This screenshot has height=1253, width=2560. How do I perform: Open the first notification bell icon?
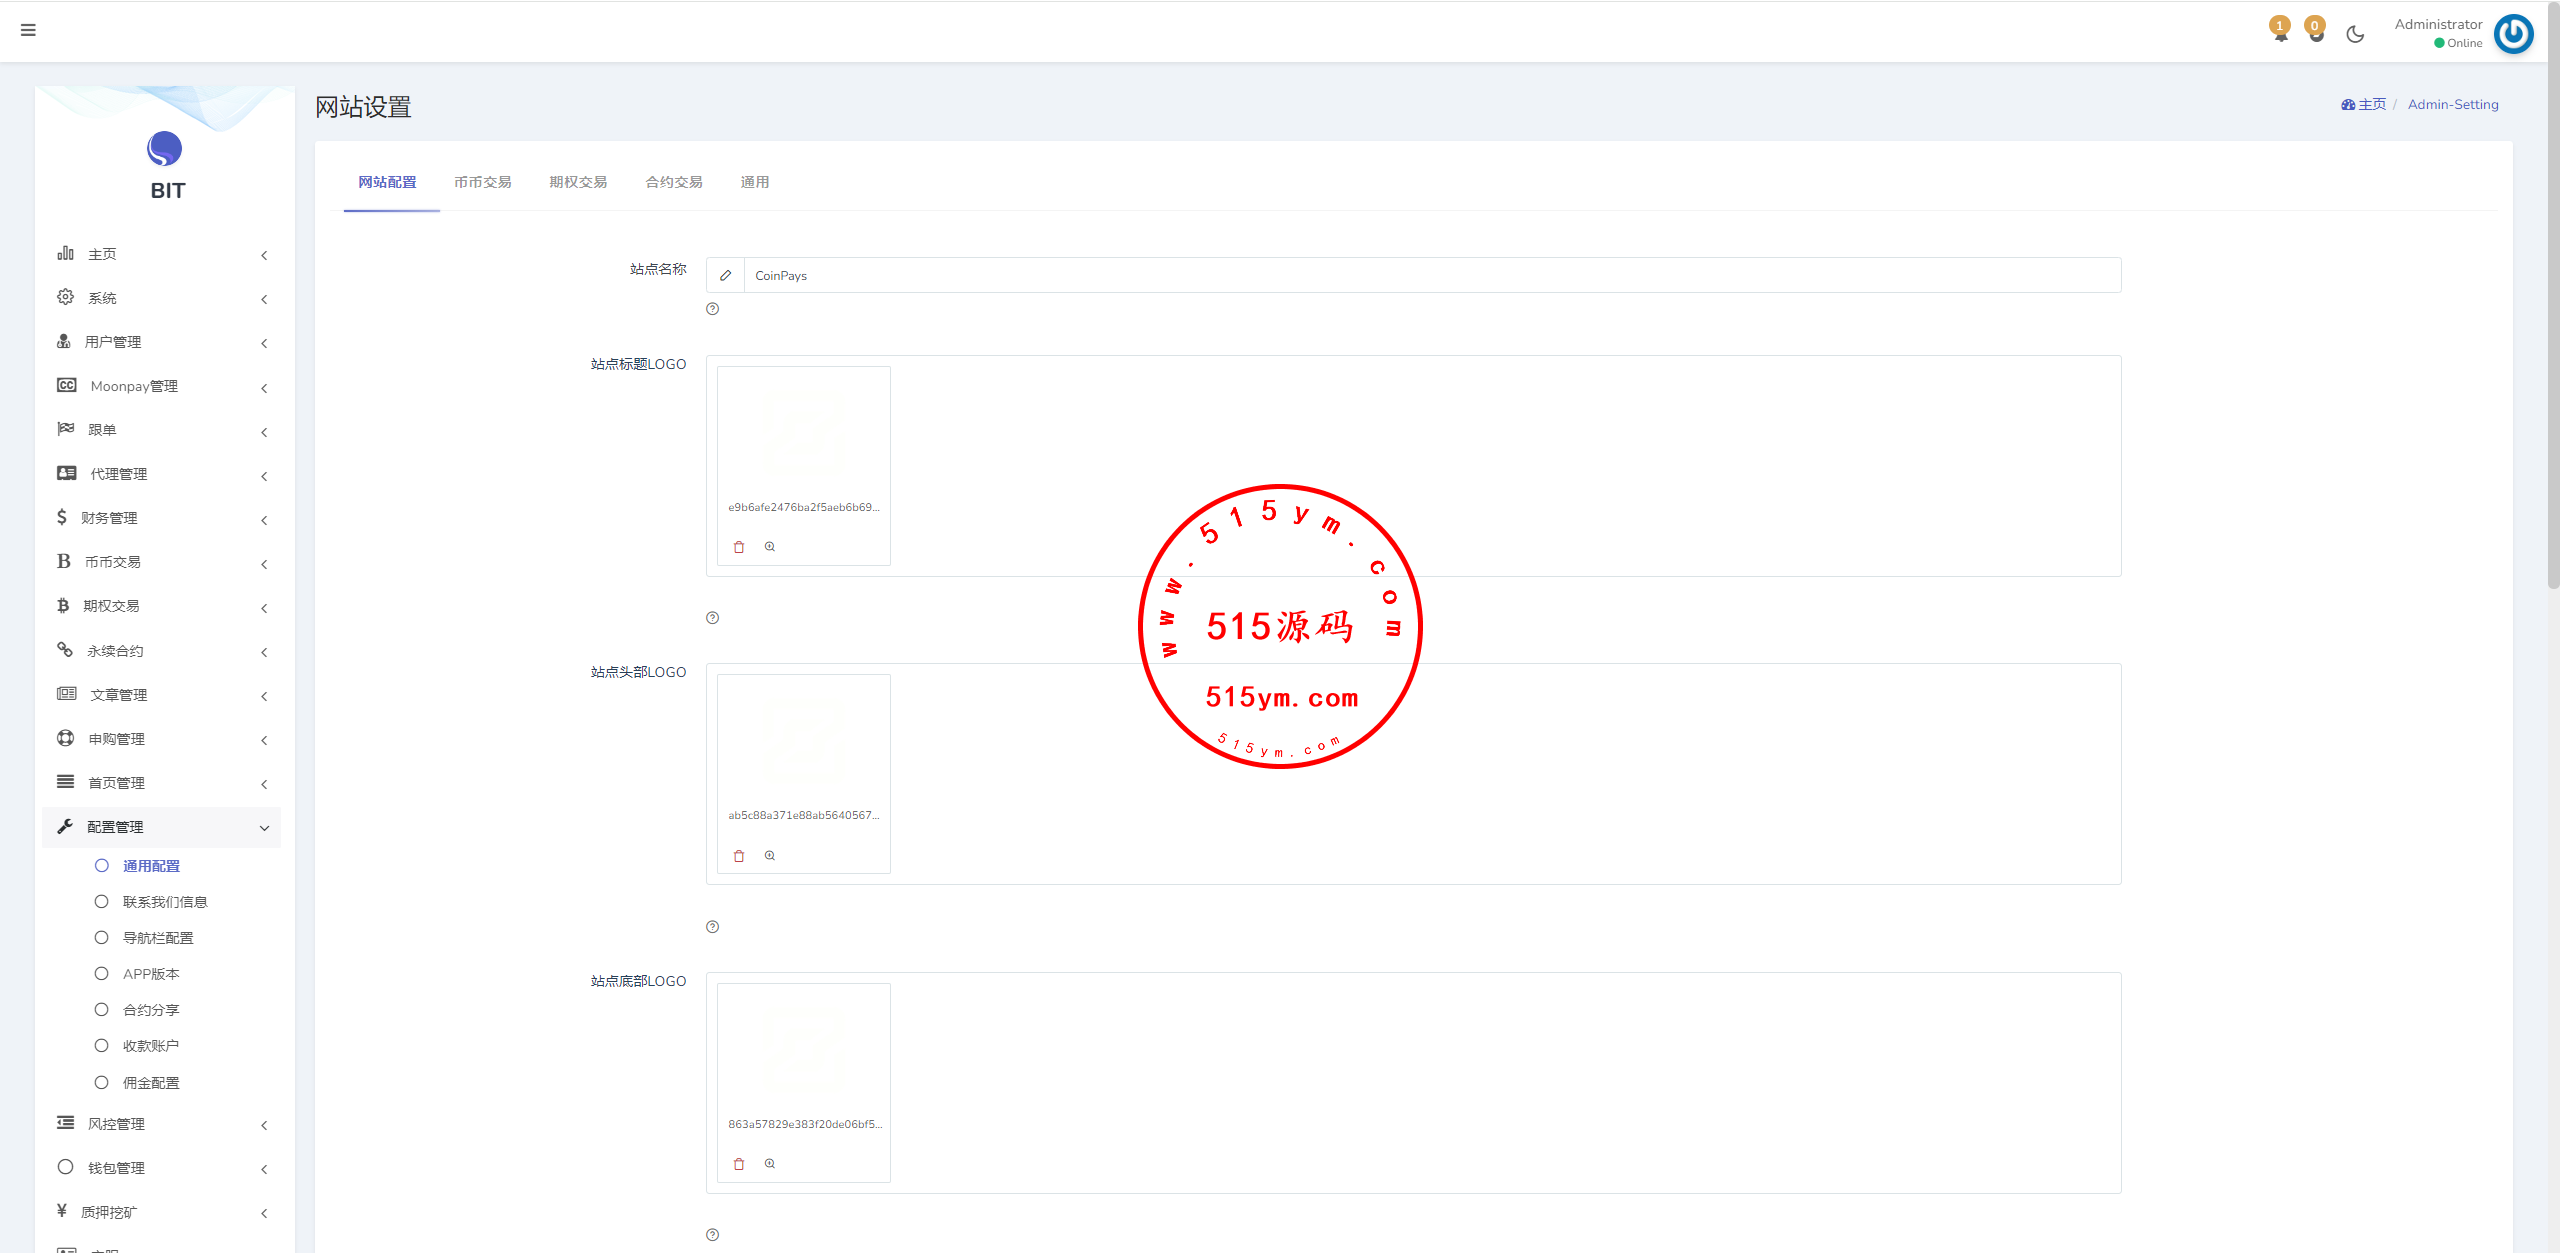point(2280,32)
